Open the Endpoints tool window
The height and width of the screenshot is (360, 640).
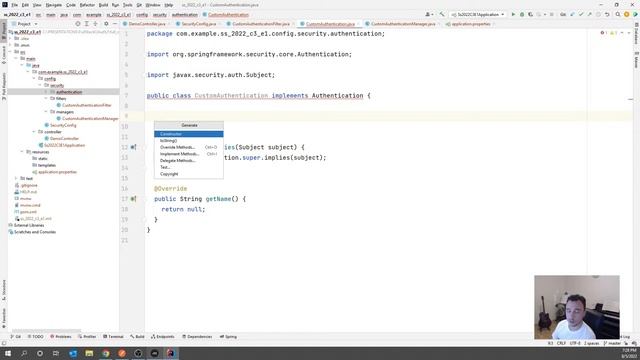click(162, 337)
